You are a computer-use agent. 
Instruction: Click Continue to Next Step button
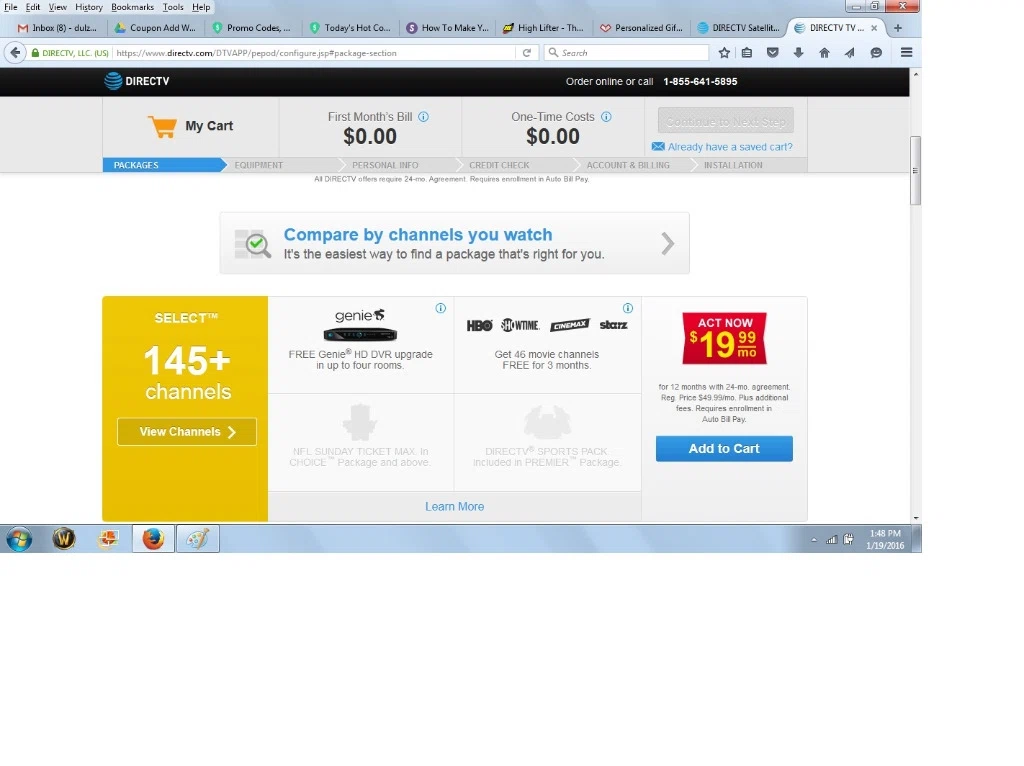pos(726,121)
